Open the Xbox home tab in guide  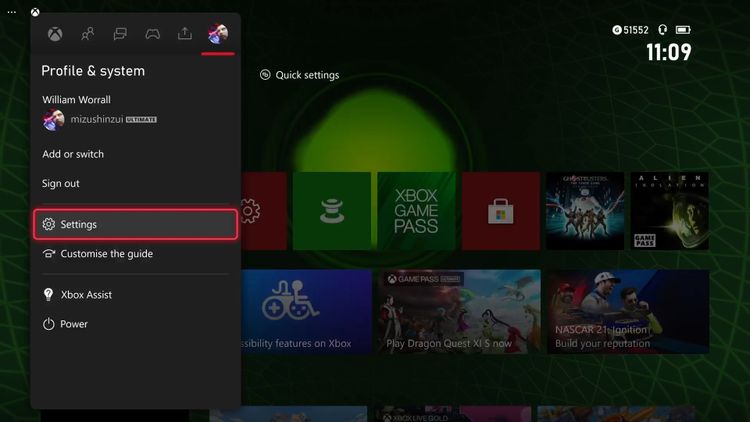56,34
